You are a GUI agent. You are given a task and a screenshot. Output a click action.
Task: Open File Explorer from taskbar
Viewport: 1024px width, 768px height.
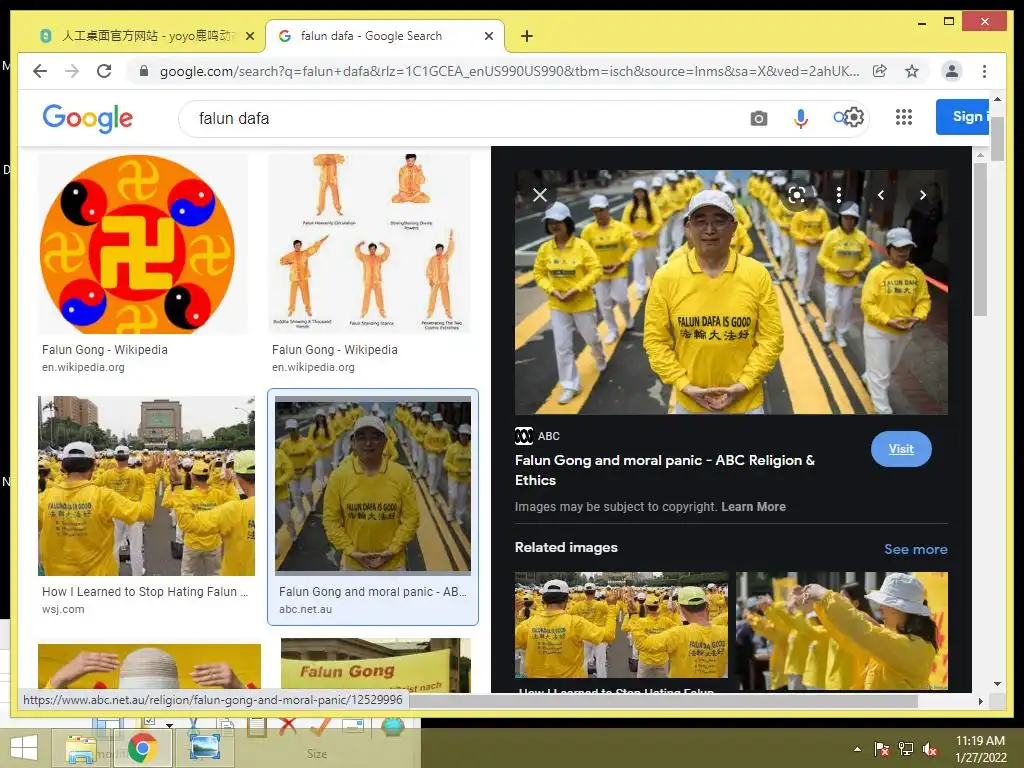click(81, 748)
